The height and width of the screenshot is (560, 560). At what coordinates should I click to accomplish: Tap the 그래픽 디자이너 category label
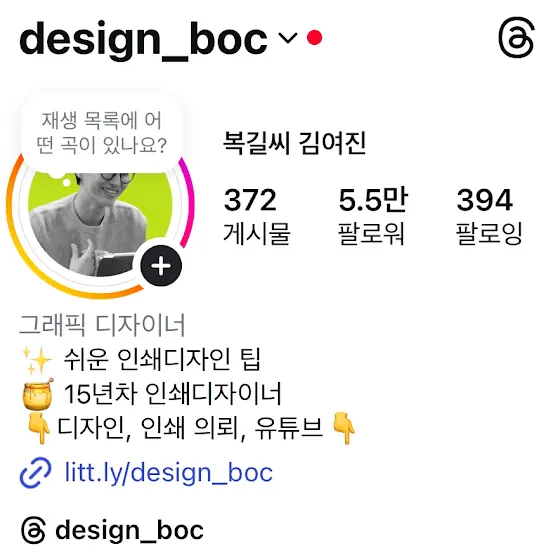pos(102,325)
